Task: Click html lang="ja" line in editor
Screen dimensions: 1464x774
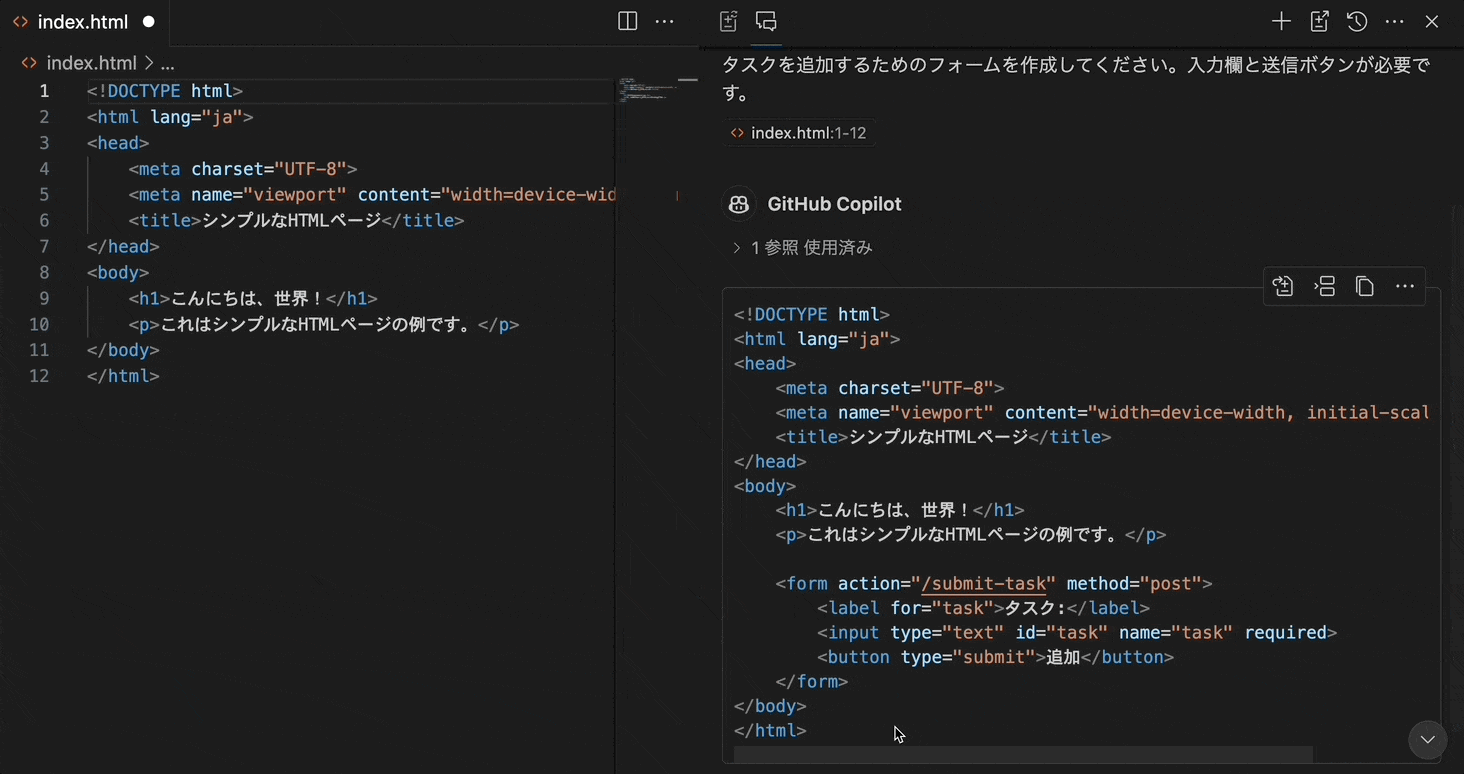Action: [170, 117]
